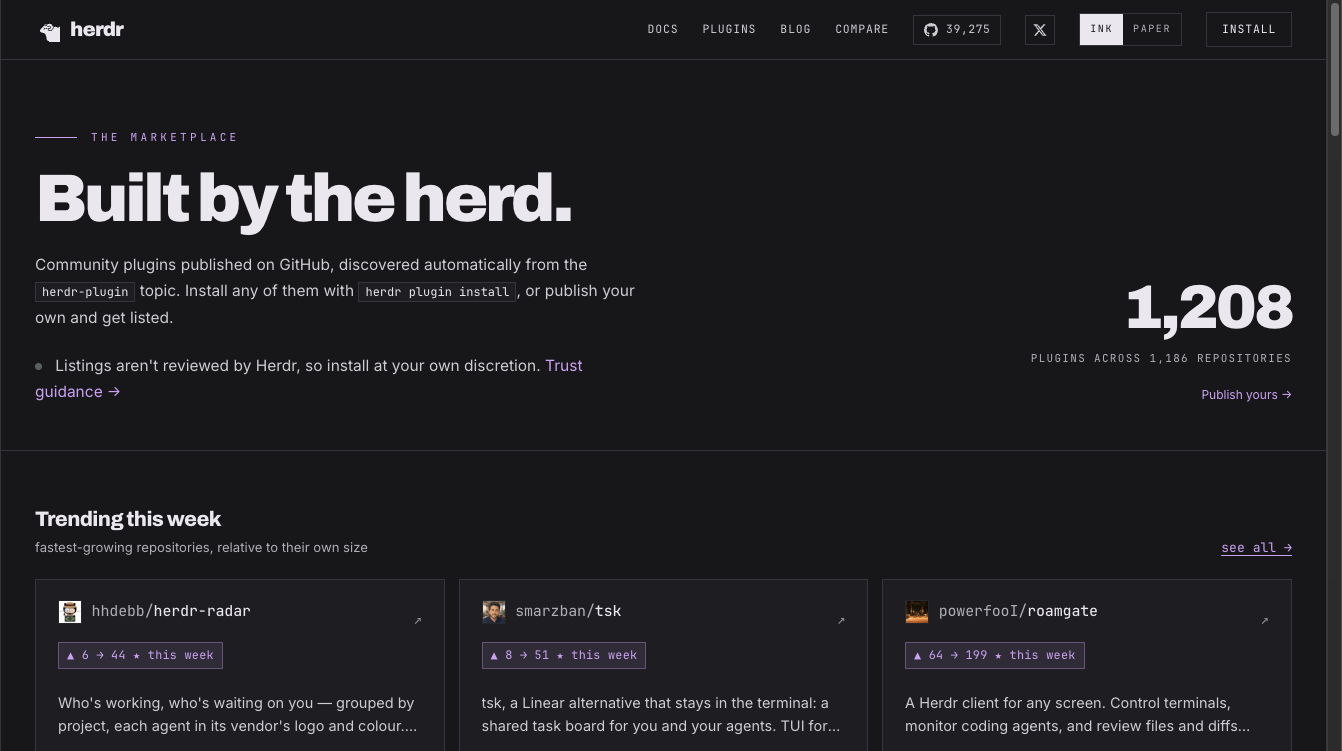Open external link arrow on roamgate card
1342x751 pixels.
(x=1265, y=621)
